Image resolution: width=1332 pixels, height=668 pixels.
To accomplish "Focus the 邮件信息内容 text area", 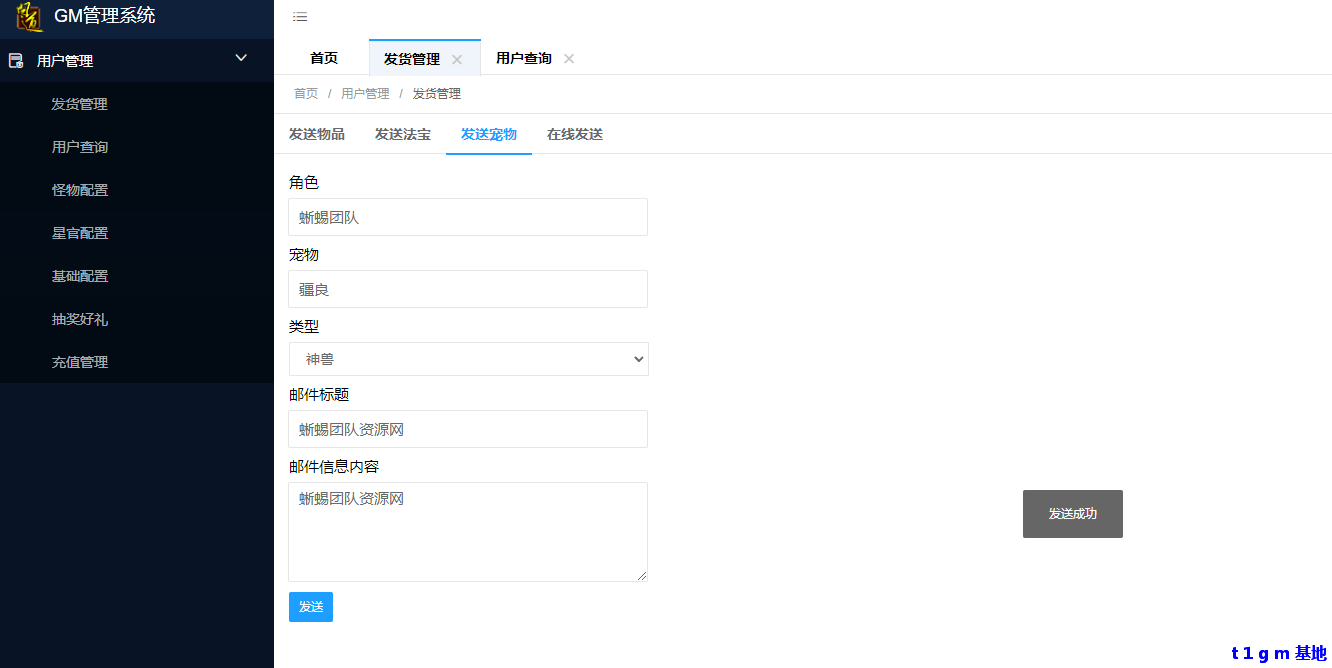I will (468, 531).
